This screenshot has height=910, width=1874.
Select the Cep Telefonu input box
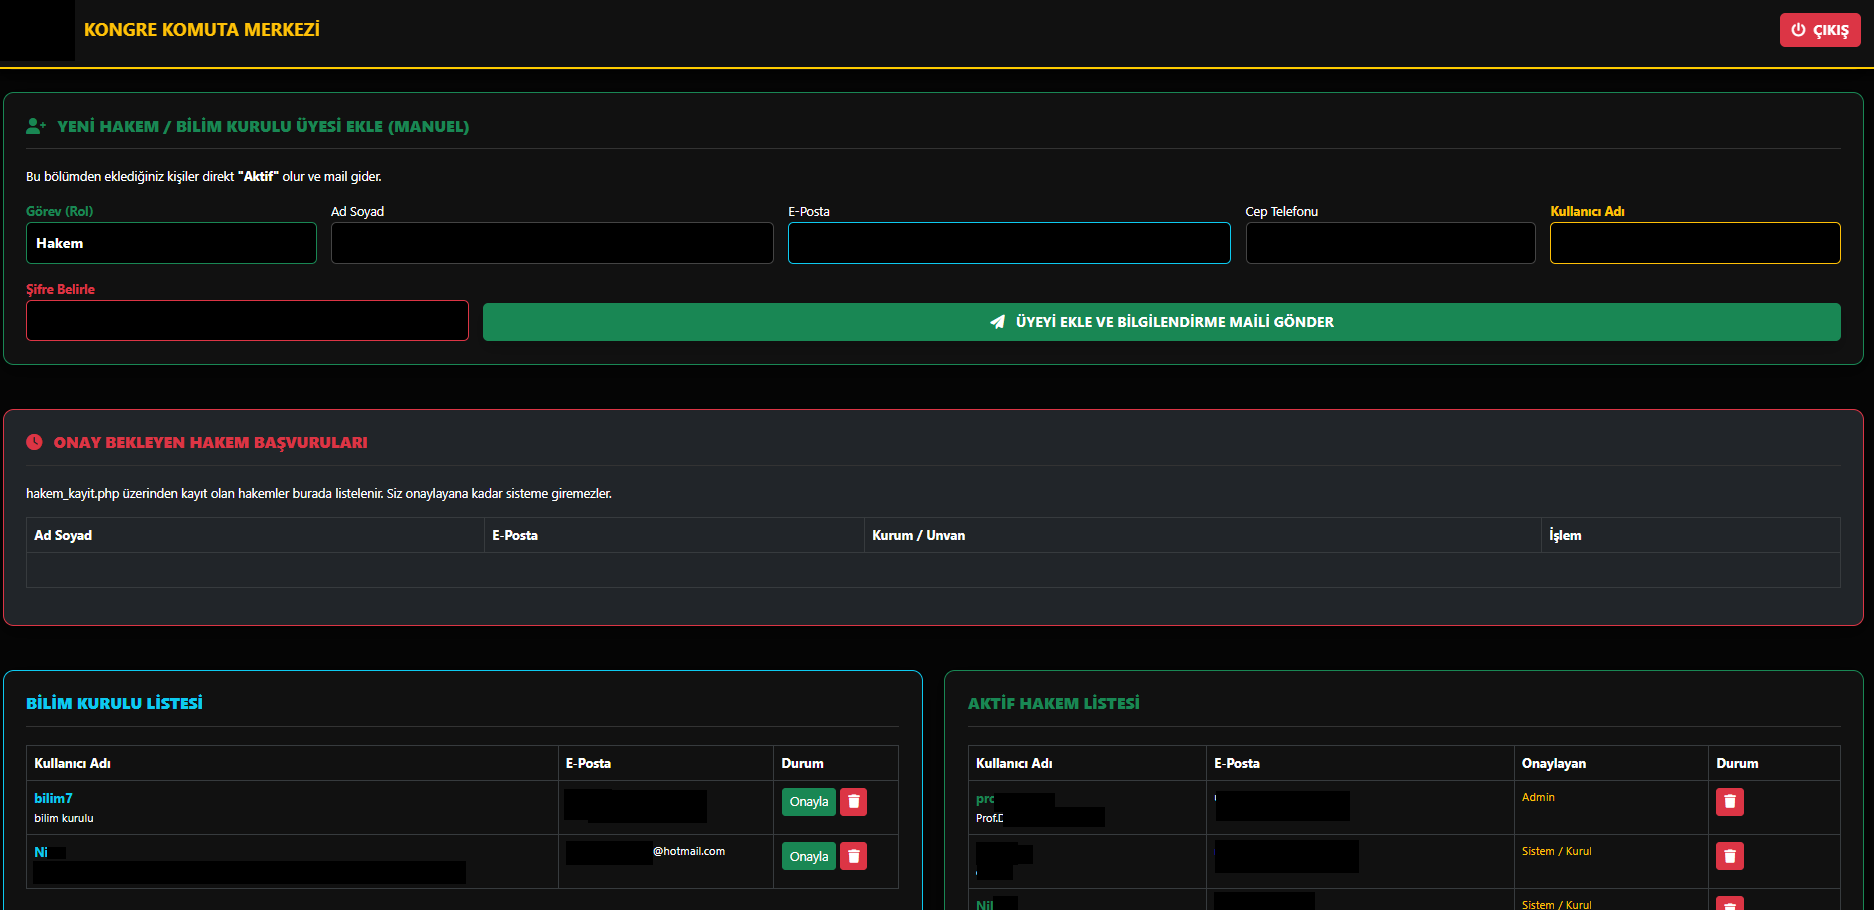click(x=1390, y=243)
